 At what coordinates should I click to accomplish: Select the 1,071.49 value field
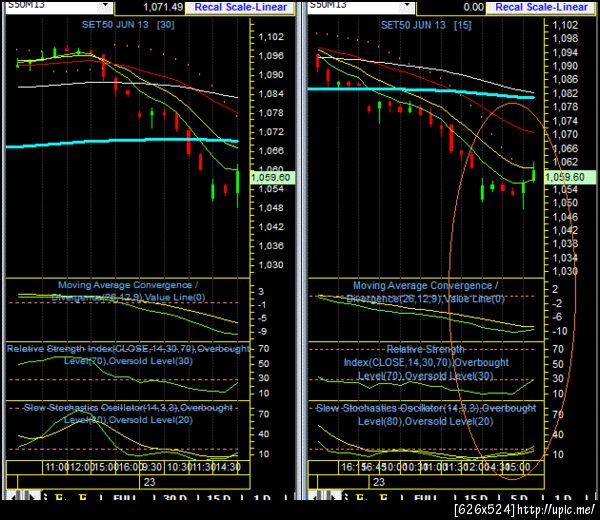pyautogui.click(x=150, y=7)
